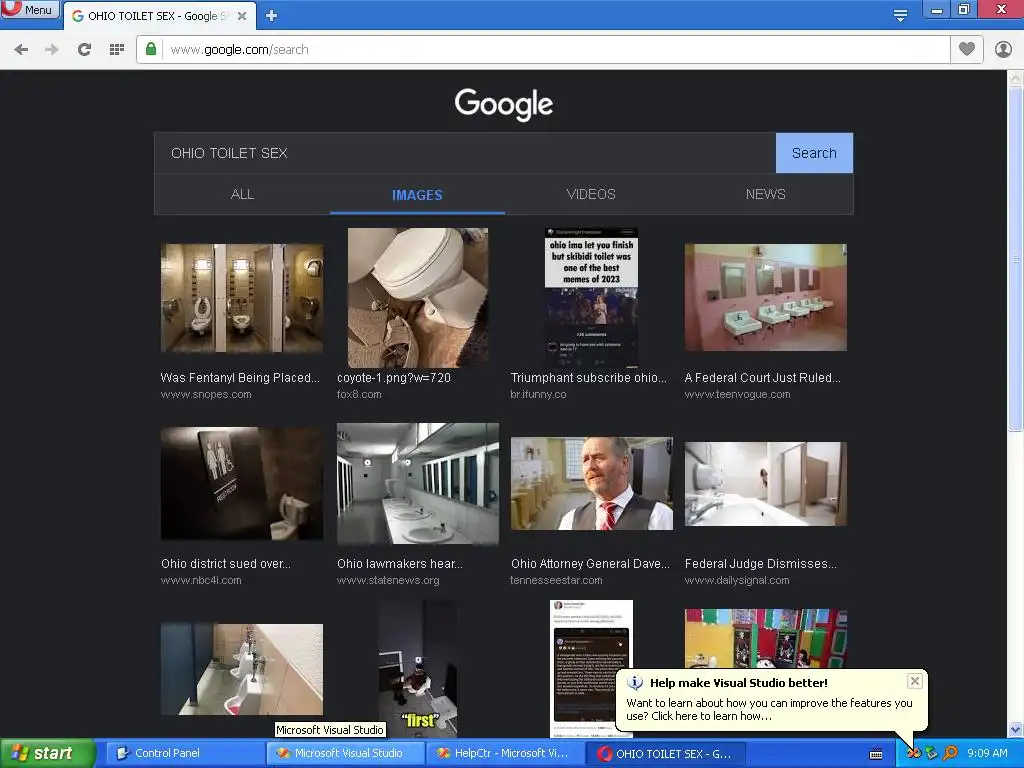Click "Ohio lawmakers hear..." title
The height and width of the screenshot is (768, 1024).
pyautogui.click(x=400, y=564)
